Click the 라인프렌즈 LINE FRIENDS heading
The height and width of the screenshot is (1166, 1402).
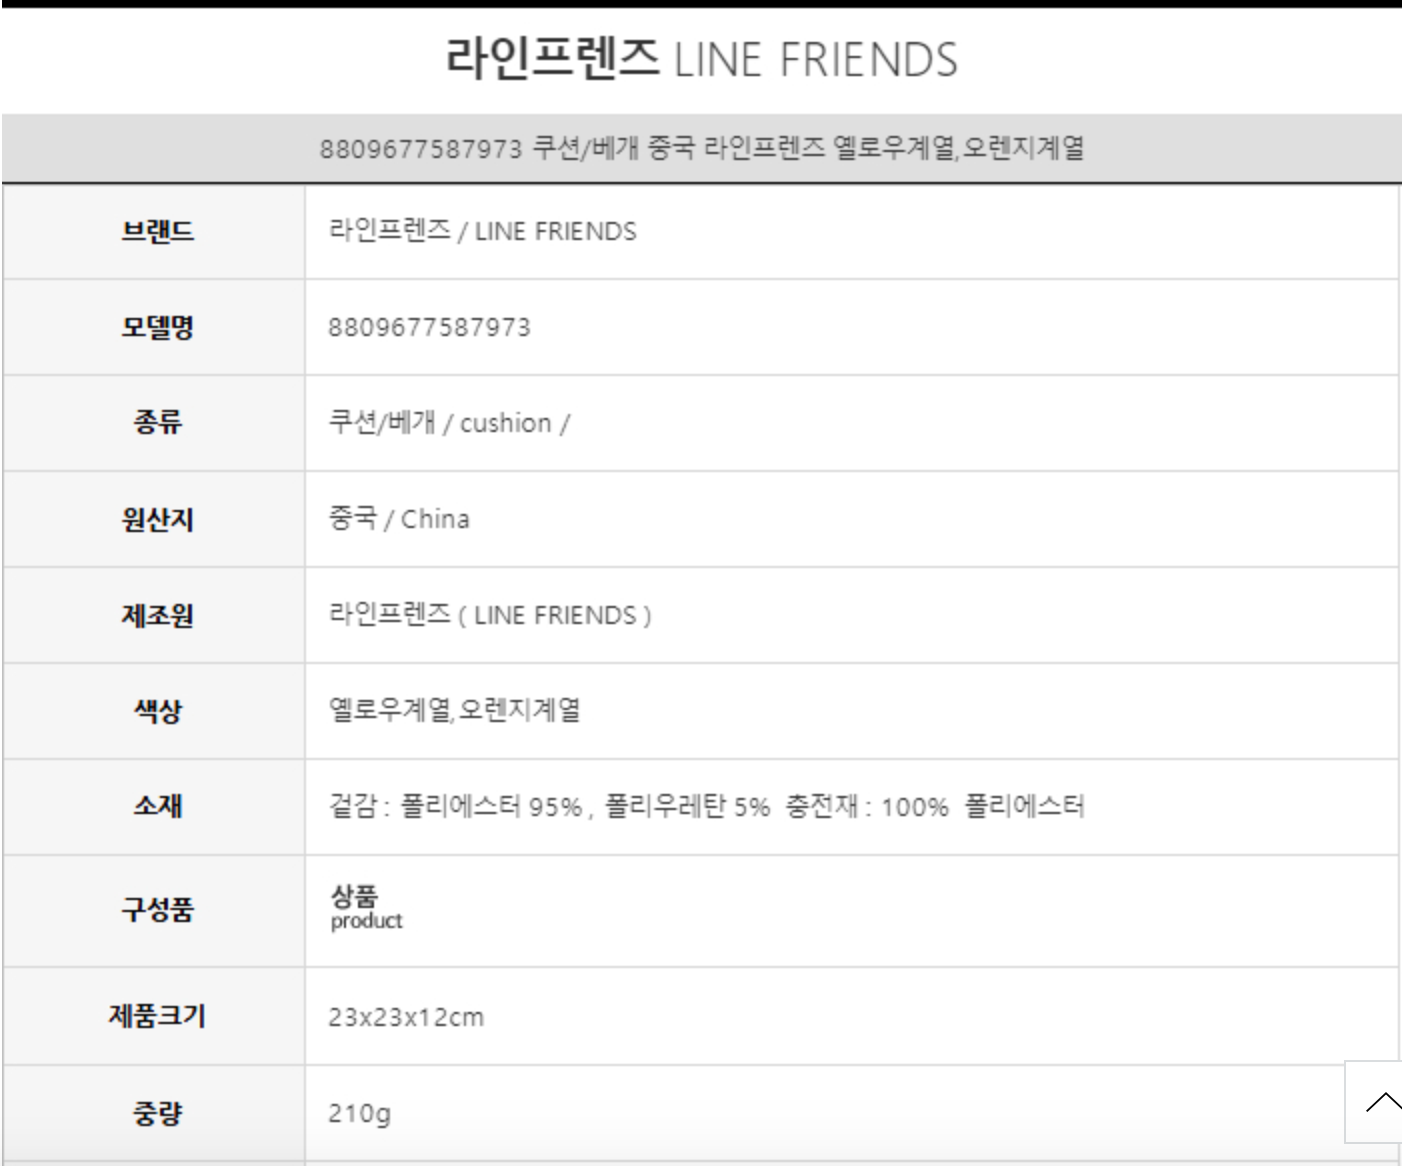[x=701, y=58]
